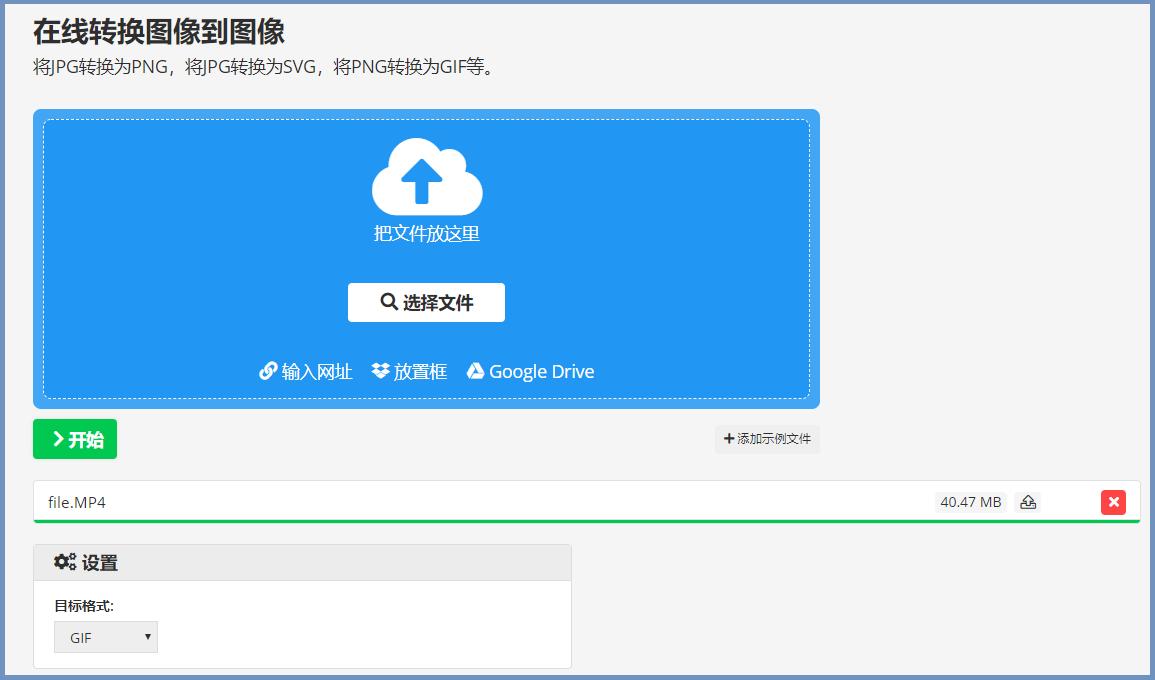
Task: Remove file.MP4 with the red X
Action: 1114,502
